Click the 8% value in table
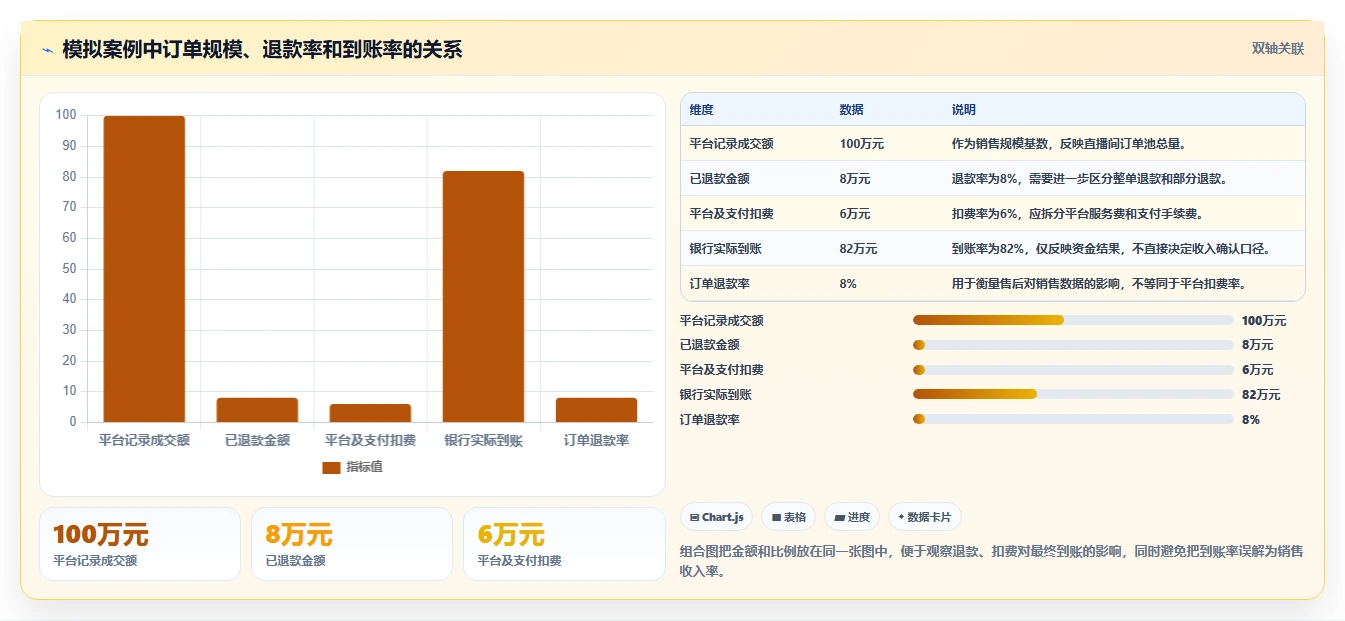The height and width of the screenshot is (621, 1345). point(848,284)
